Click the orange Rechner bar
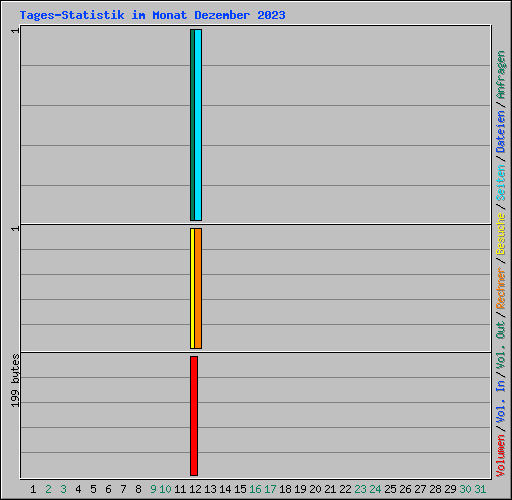512x500 pixels. pyautogui.click(x=198, y=289)
